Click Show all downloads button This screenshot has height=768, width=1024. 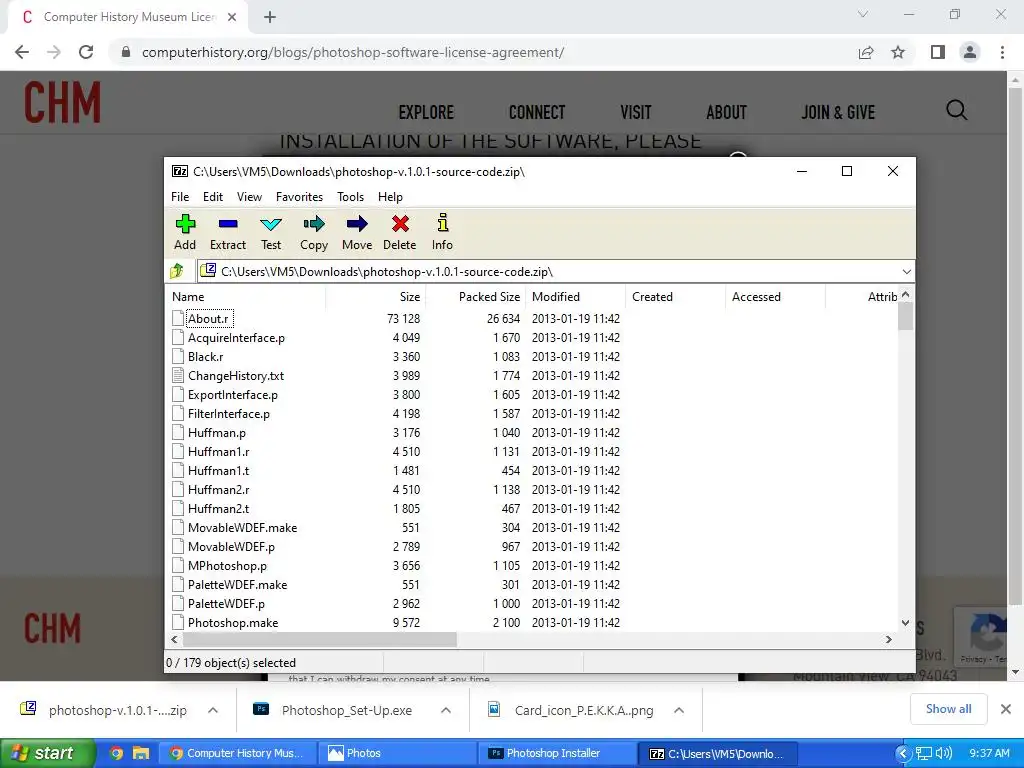[948, 709]
